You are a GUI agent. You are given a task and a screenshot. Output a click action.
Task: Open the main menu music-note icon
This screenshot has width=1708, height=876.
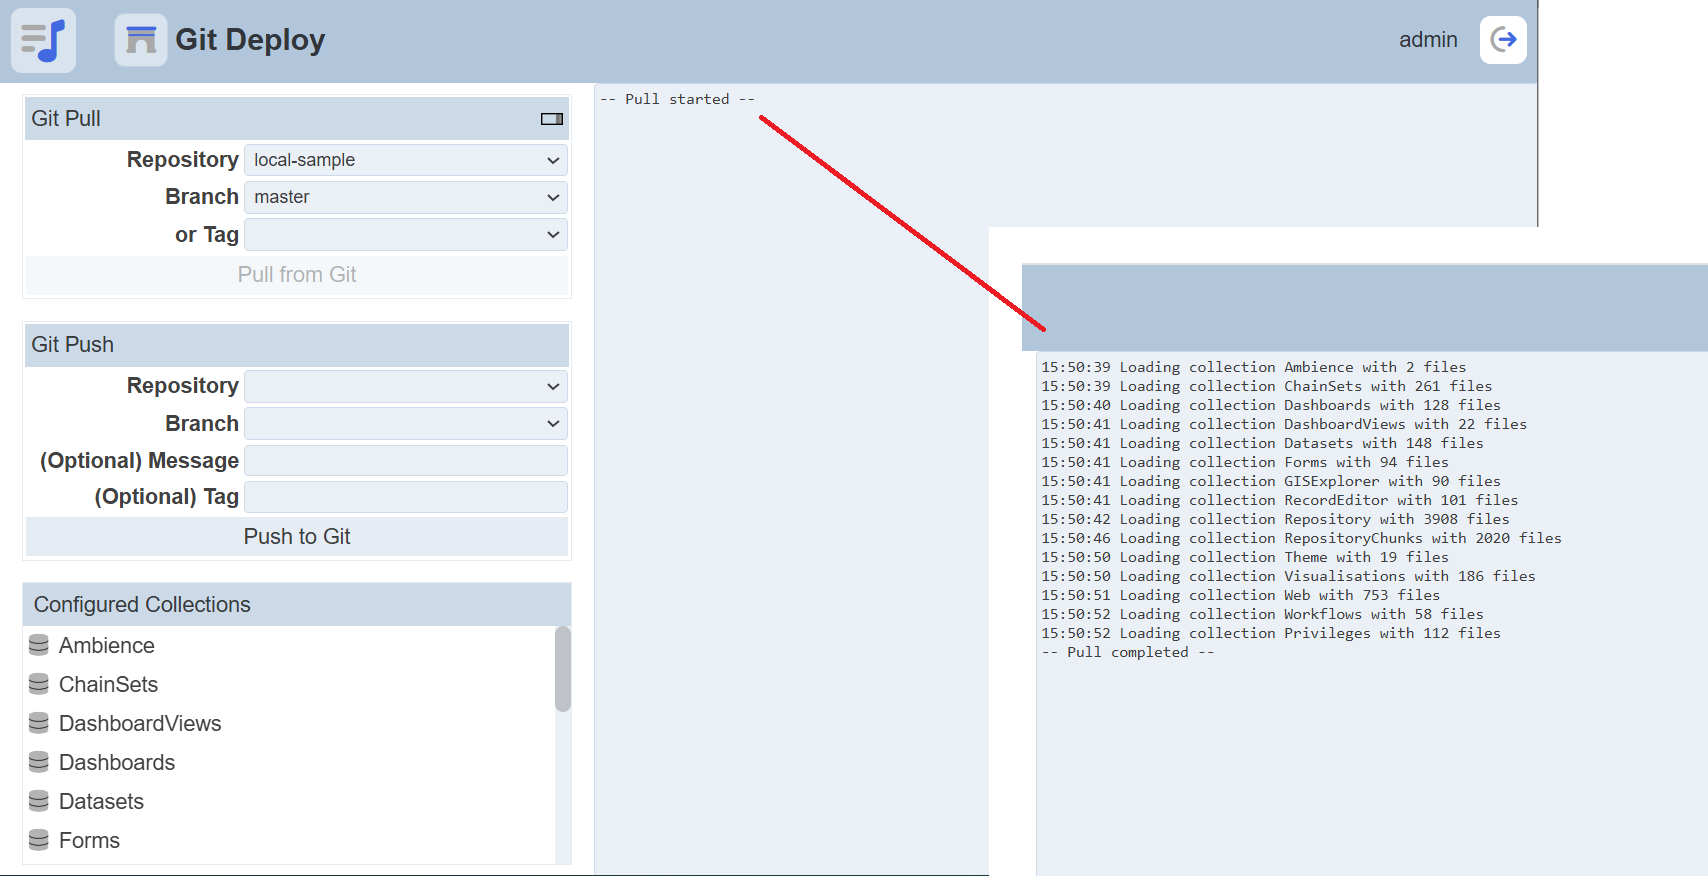(x=43, y=41)
